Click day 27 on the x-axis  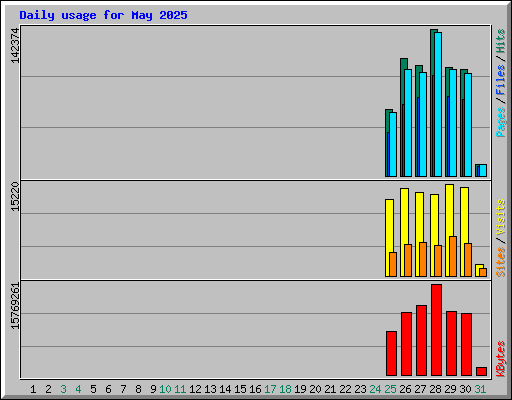(x=420, y=389)
